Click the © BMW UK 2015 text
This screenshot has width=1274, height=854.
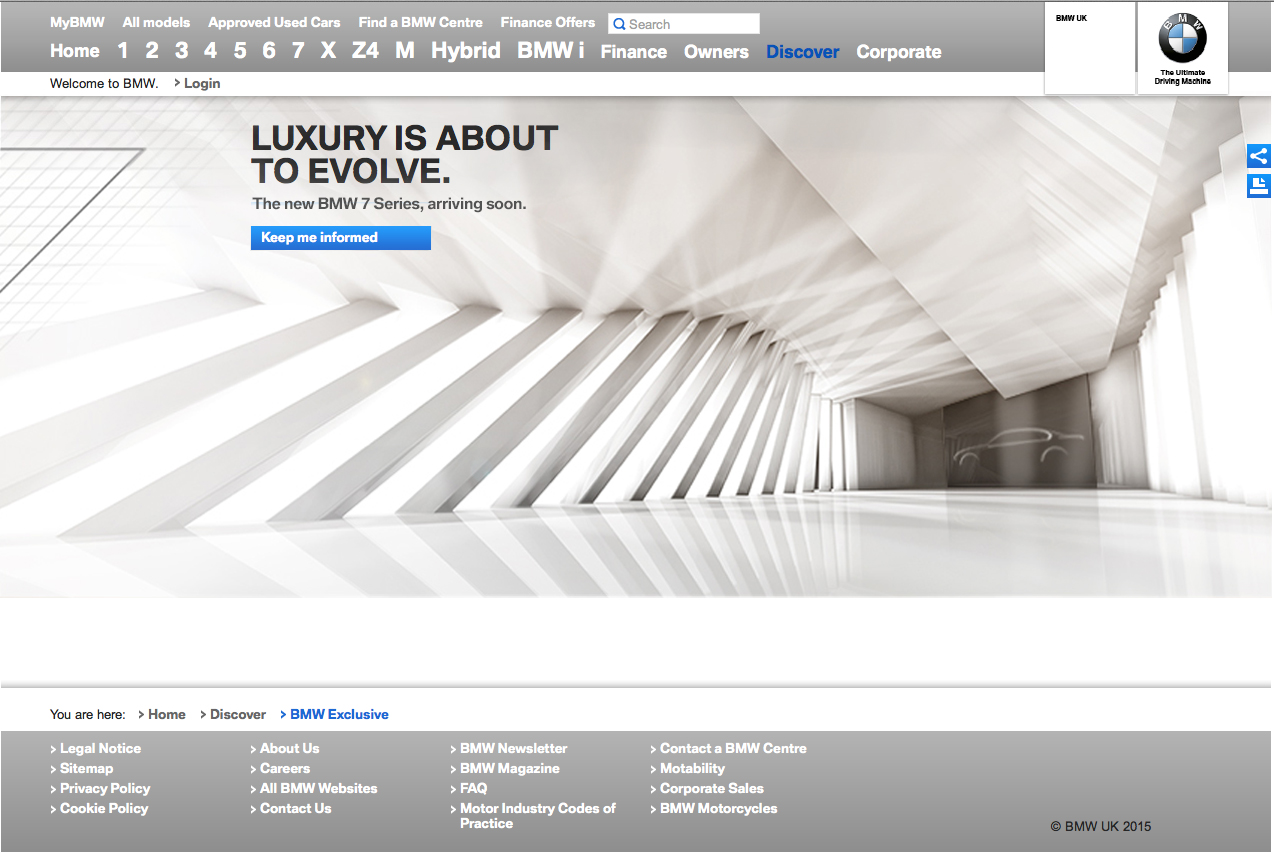1101,826
